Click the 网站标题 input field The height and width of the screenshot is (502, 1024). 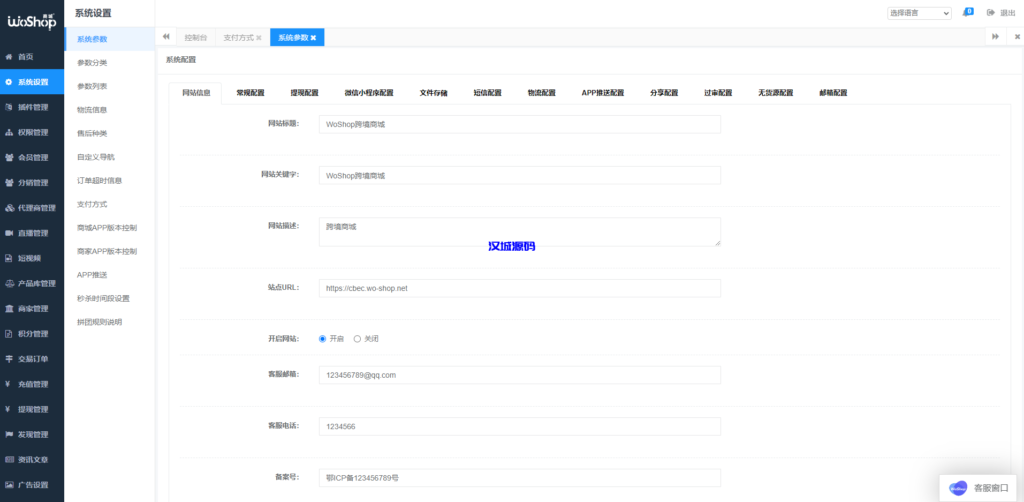[x=520, y=124]
